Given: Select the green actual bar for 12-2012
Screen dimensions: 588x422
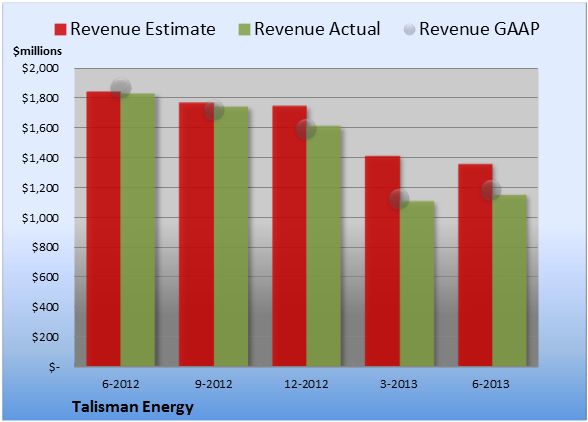Looking at the screenshot, I should (x=324, y=246).
